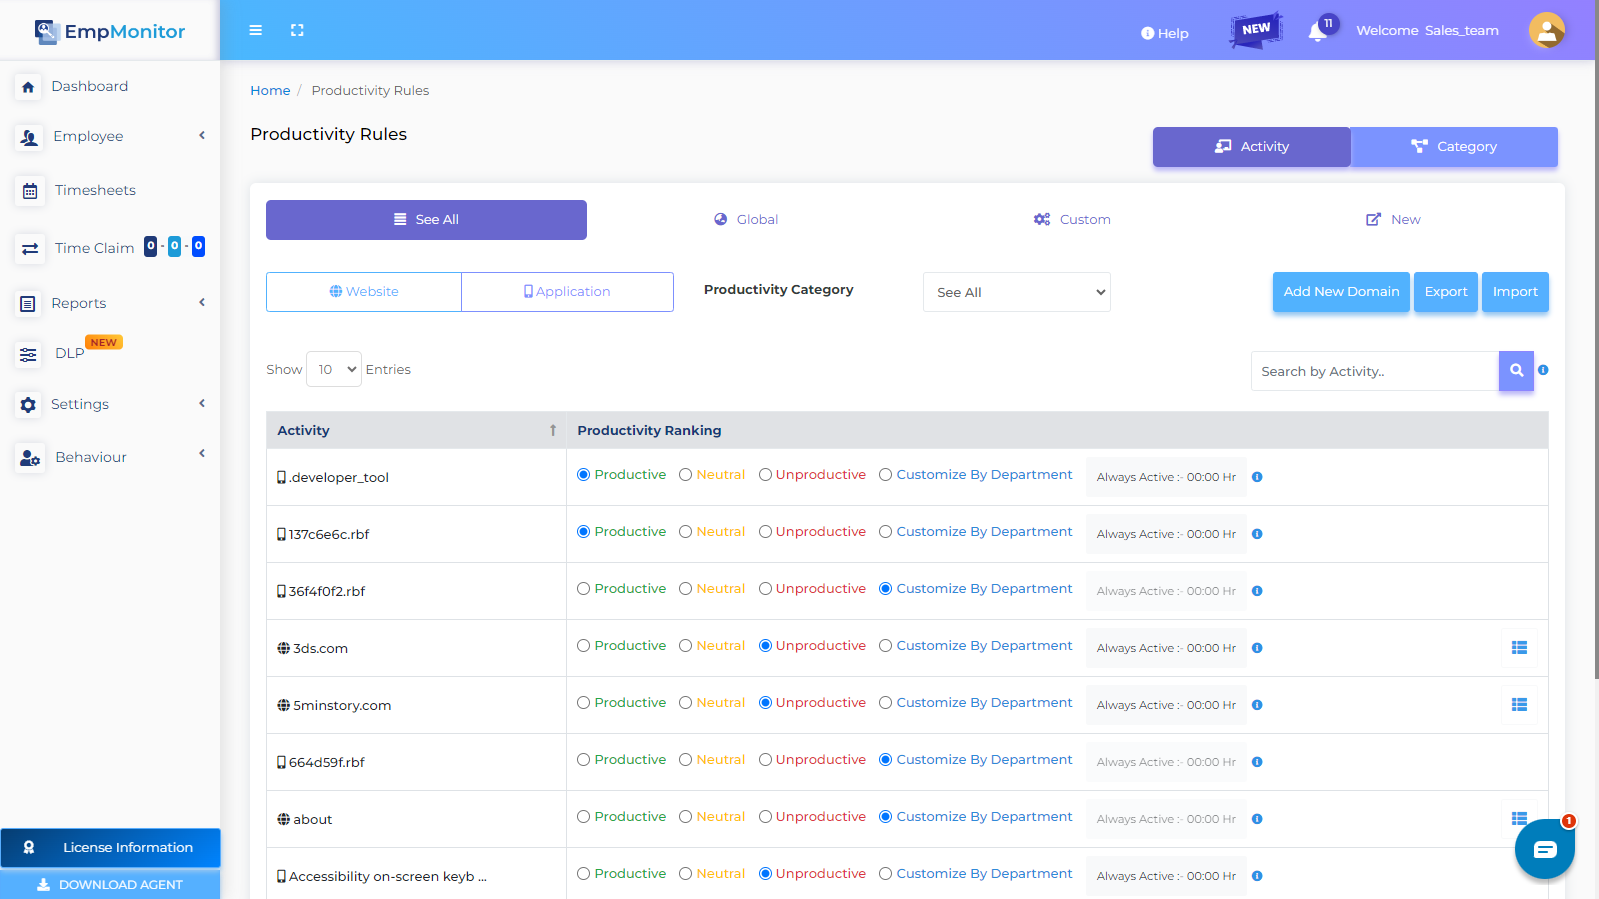Click the NEW banner icon in header
This screenshot has width=1599, height=899.
(x=1256, y=29)
